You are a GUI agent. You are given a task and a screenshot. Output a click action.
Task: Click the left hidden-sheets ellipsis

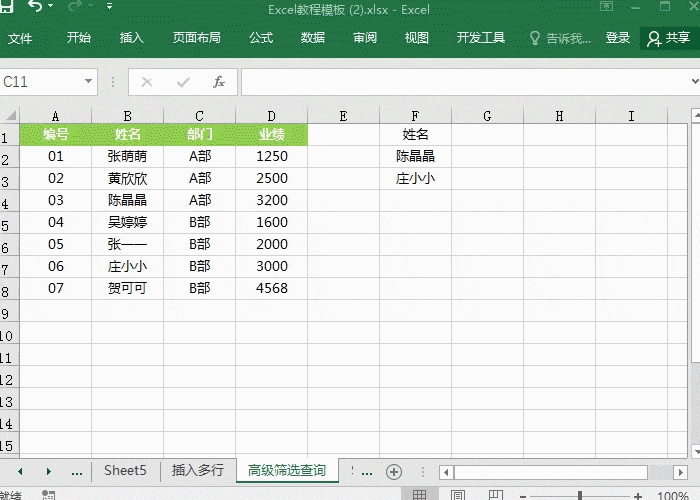77,472
